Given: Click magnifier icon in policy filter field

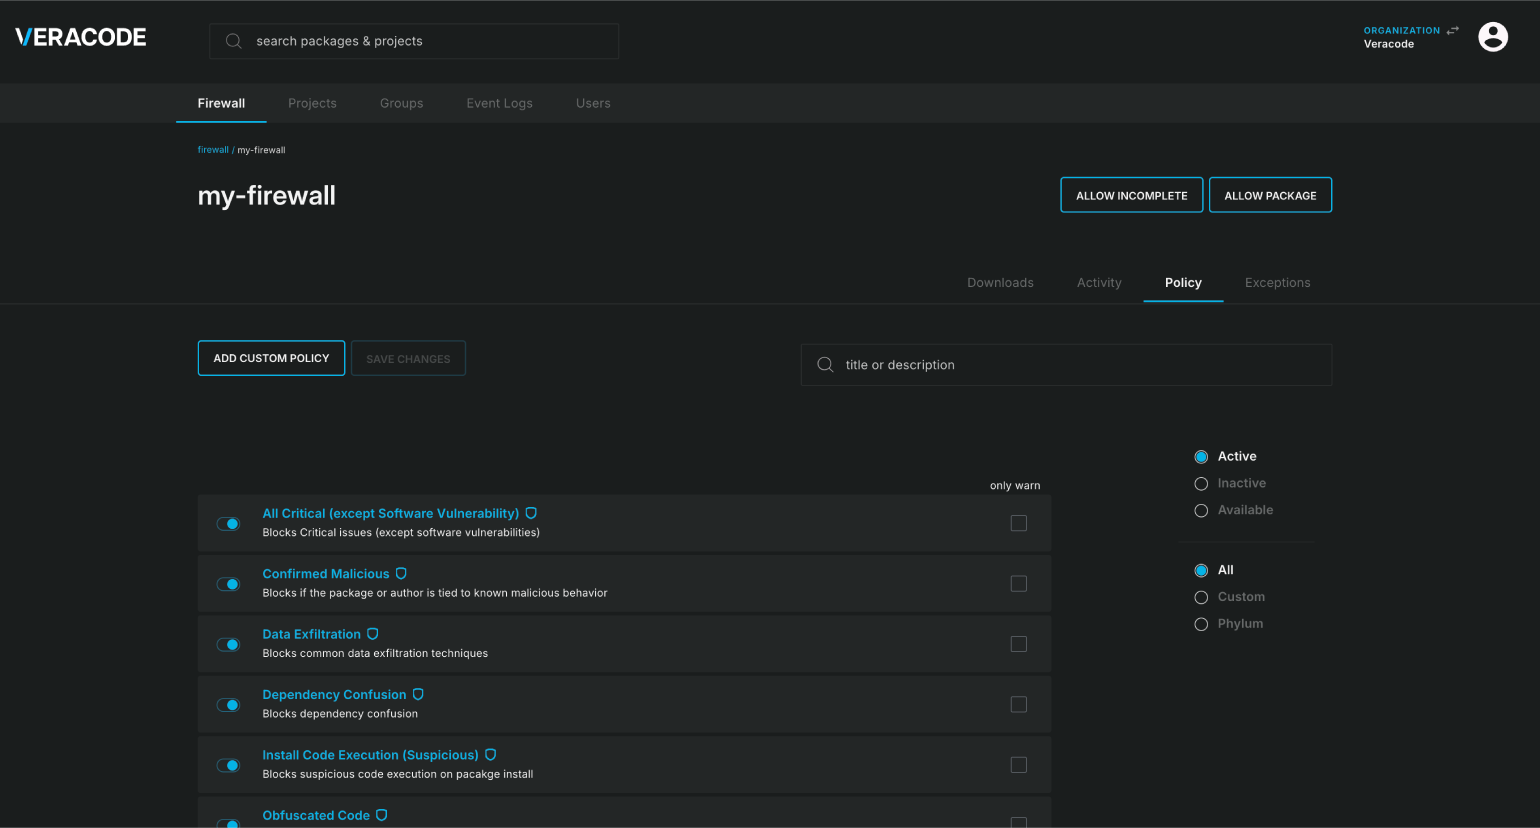Looking at the screenshot, I should click(825, 365).
